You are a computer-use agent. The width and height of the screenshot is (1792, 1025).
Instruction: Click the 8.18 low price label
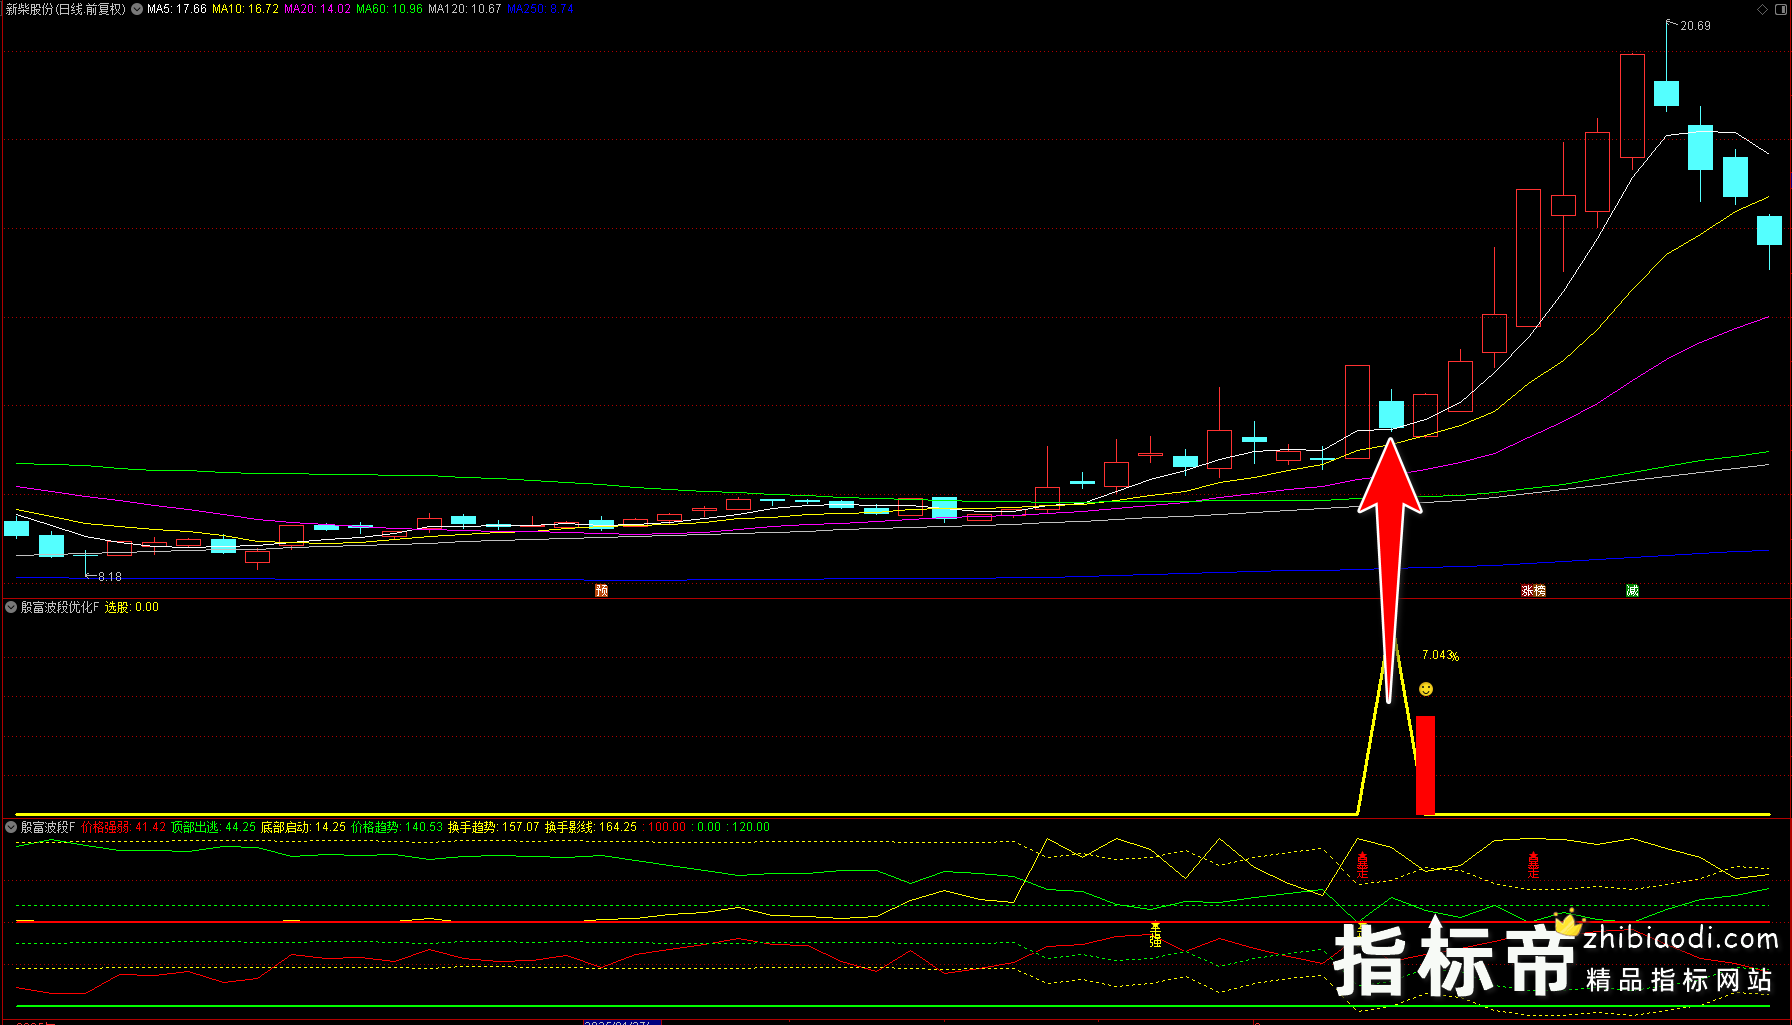(109, 577)
